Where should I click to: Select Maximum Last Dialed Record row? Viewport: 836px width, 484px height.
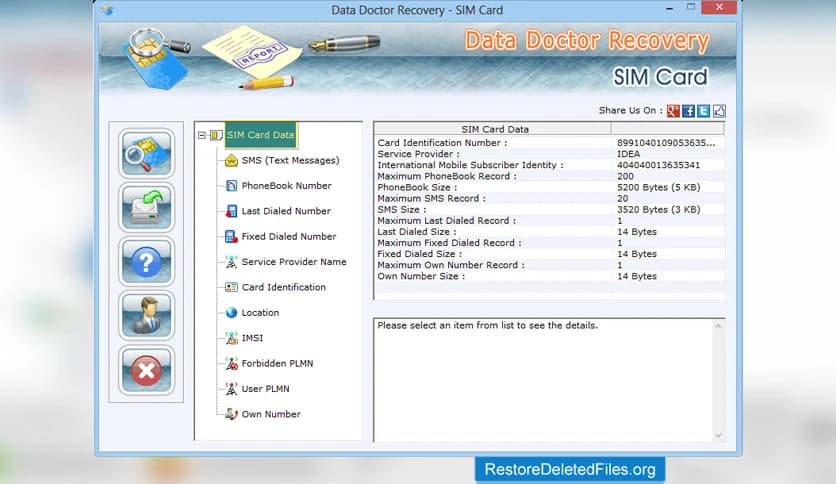tap(549, 221)
